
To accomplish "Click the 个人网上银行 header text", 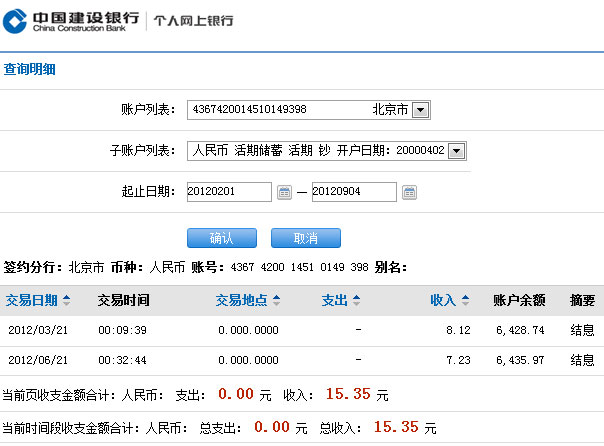I will [x=193, y=20].
